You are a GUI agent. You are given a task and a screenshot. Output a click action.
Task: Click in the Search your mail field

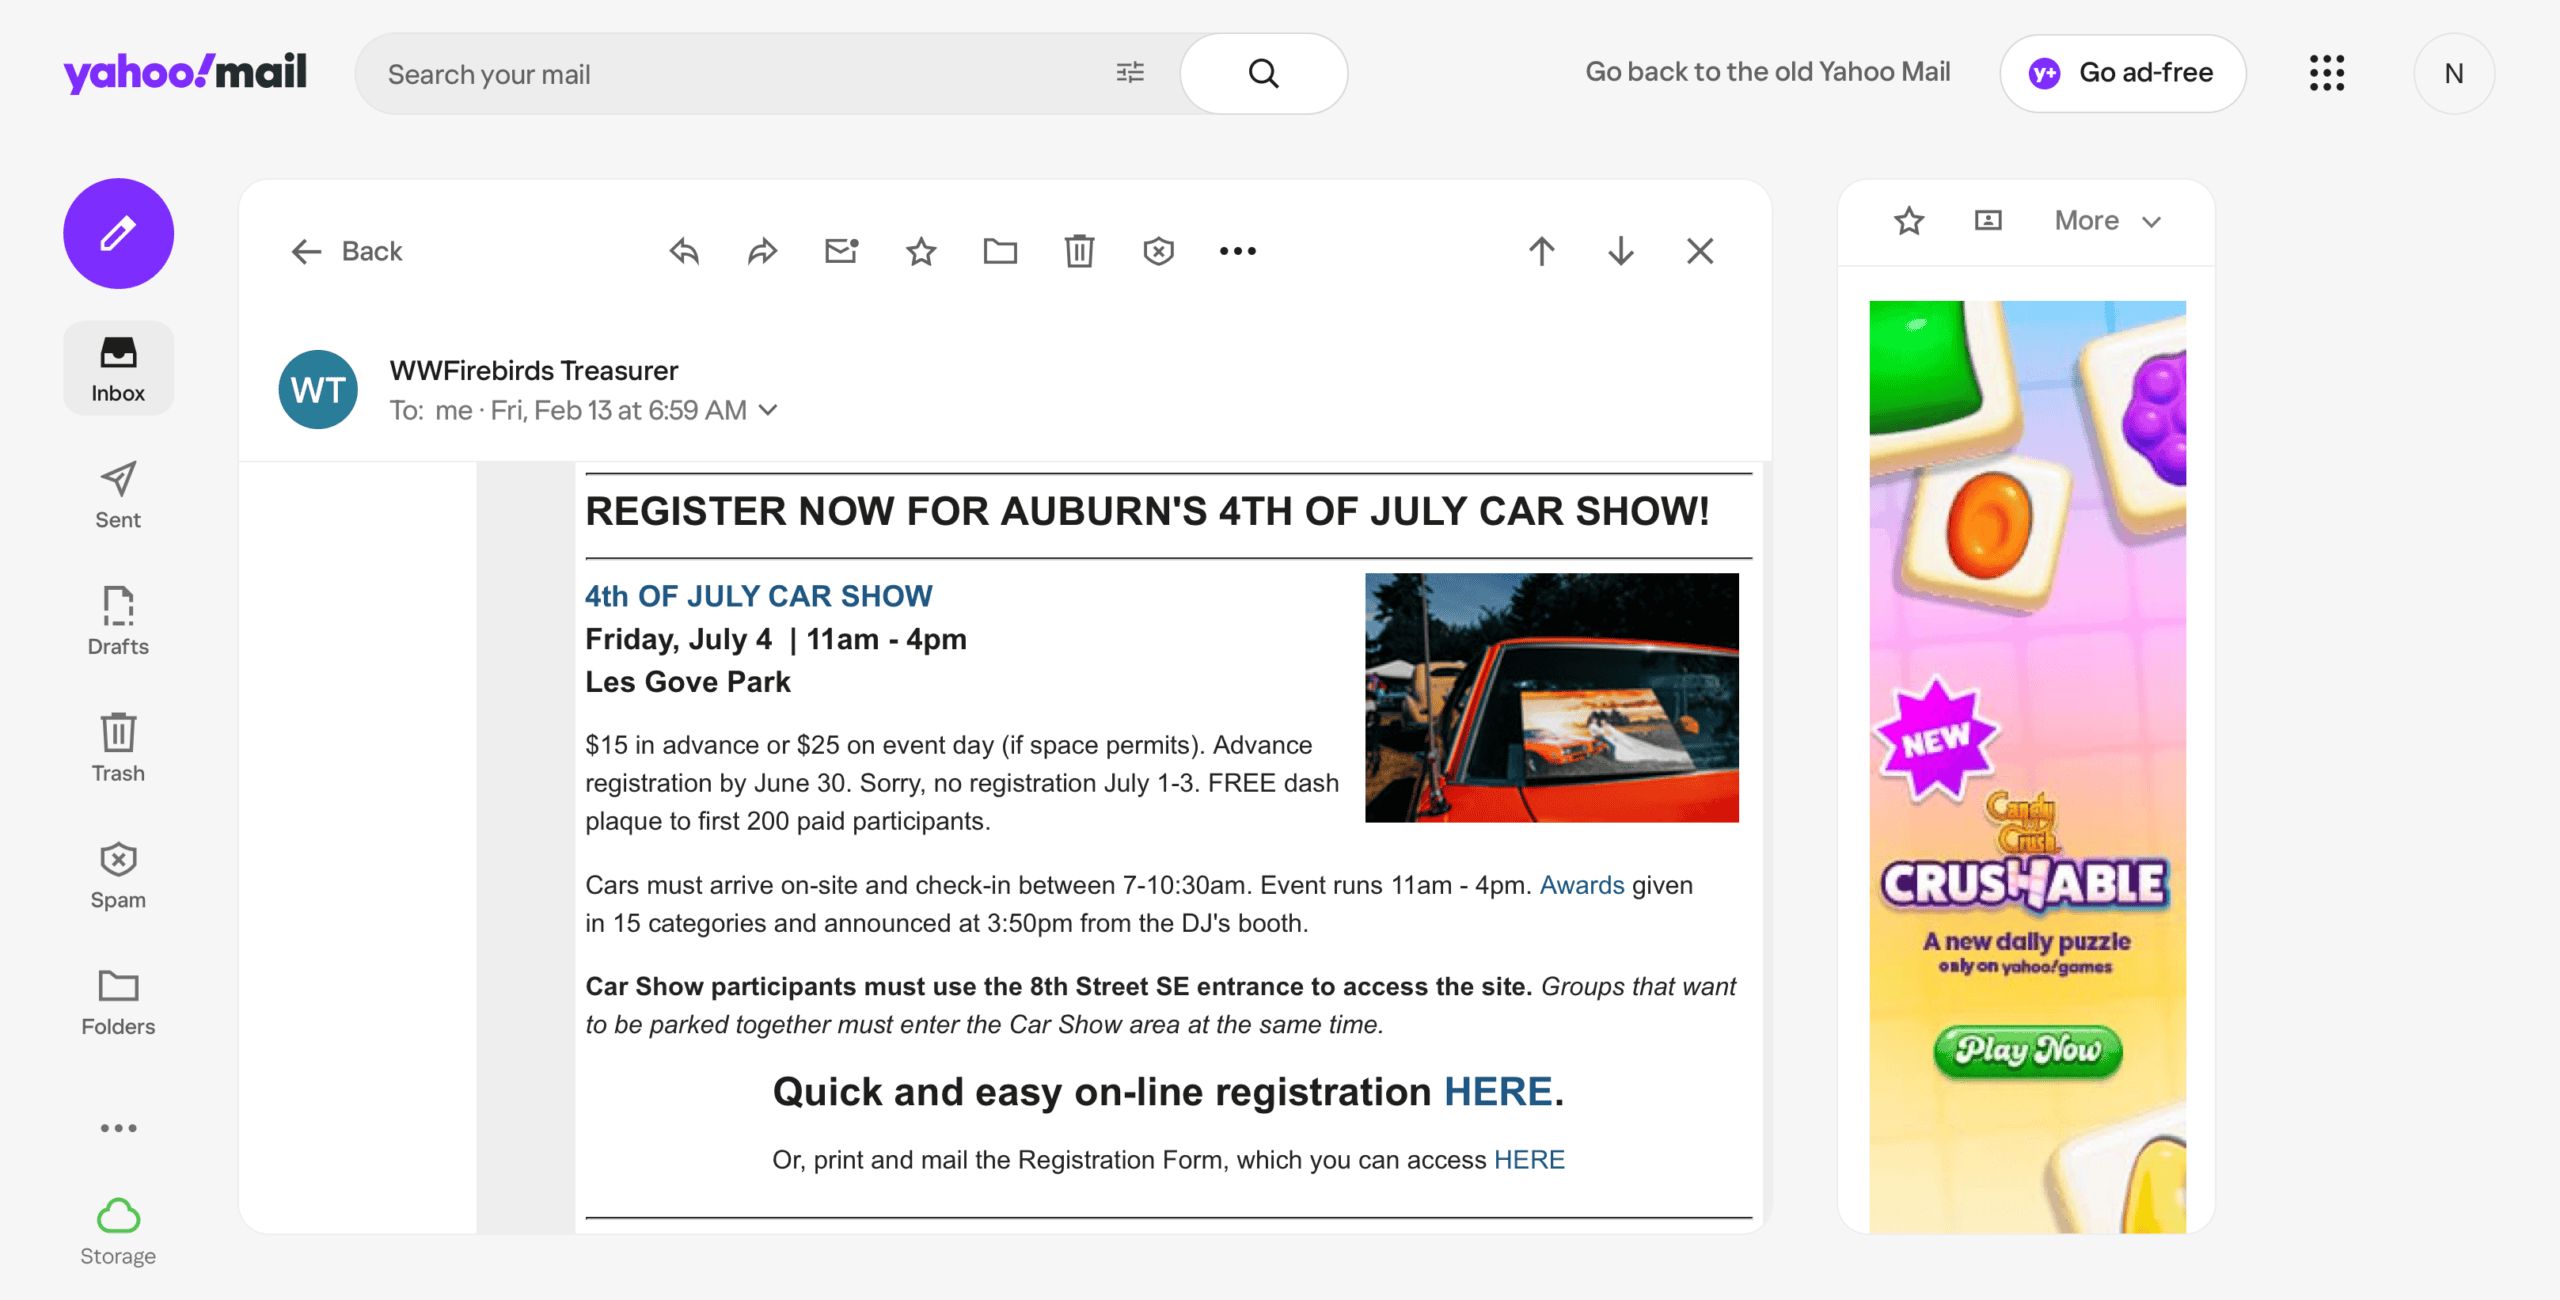coord(740,74)
